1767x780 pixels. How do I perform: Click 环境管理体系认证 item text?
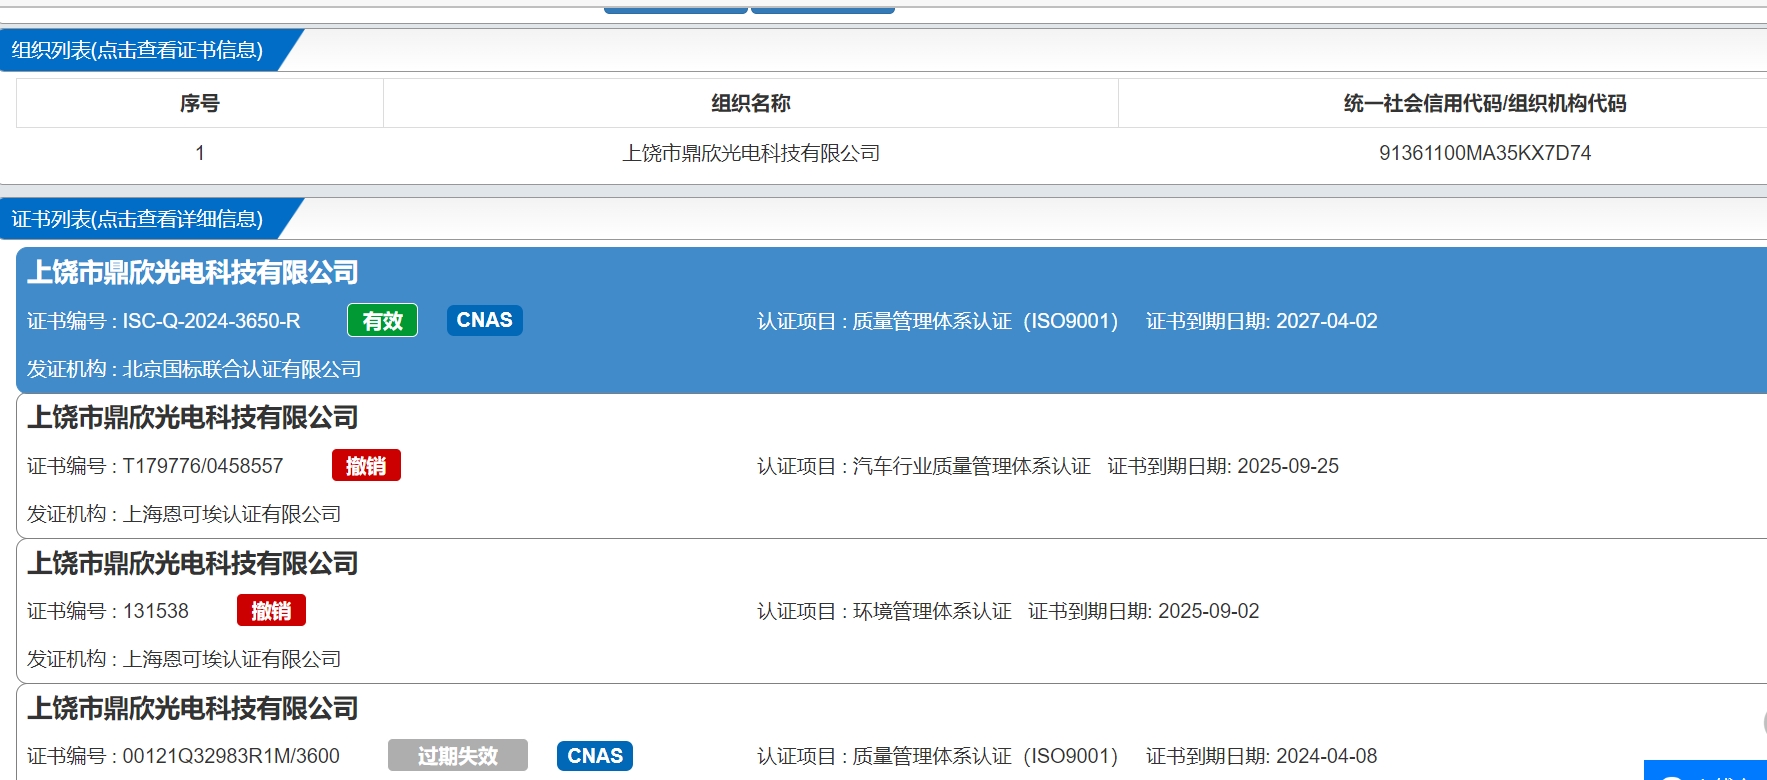[932, 611]
